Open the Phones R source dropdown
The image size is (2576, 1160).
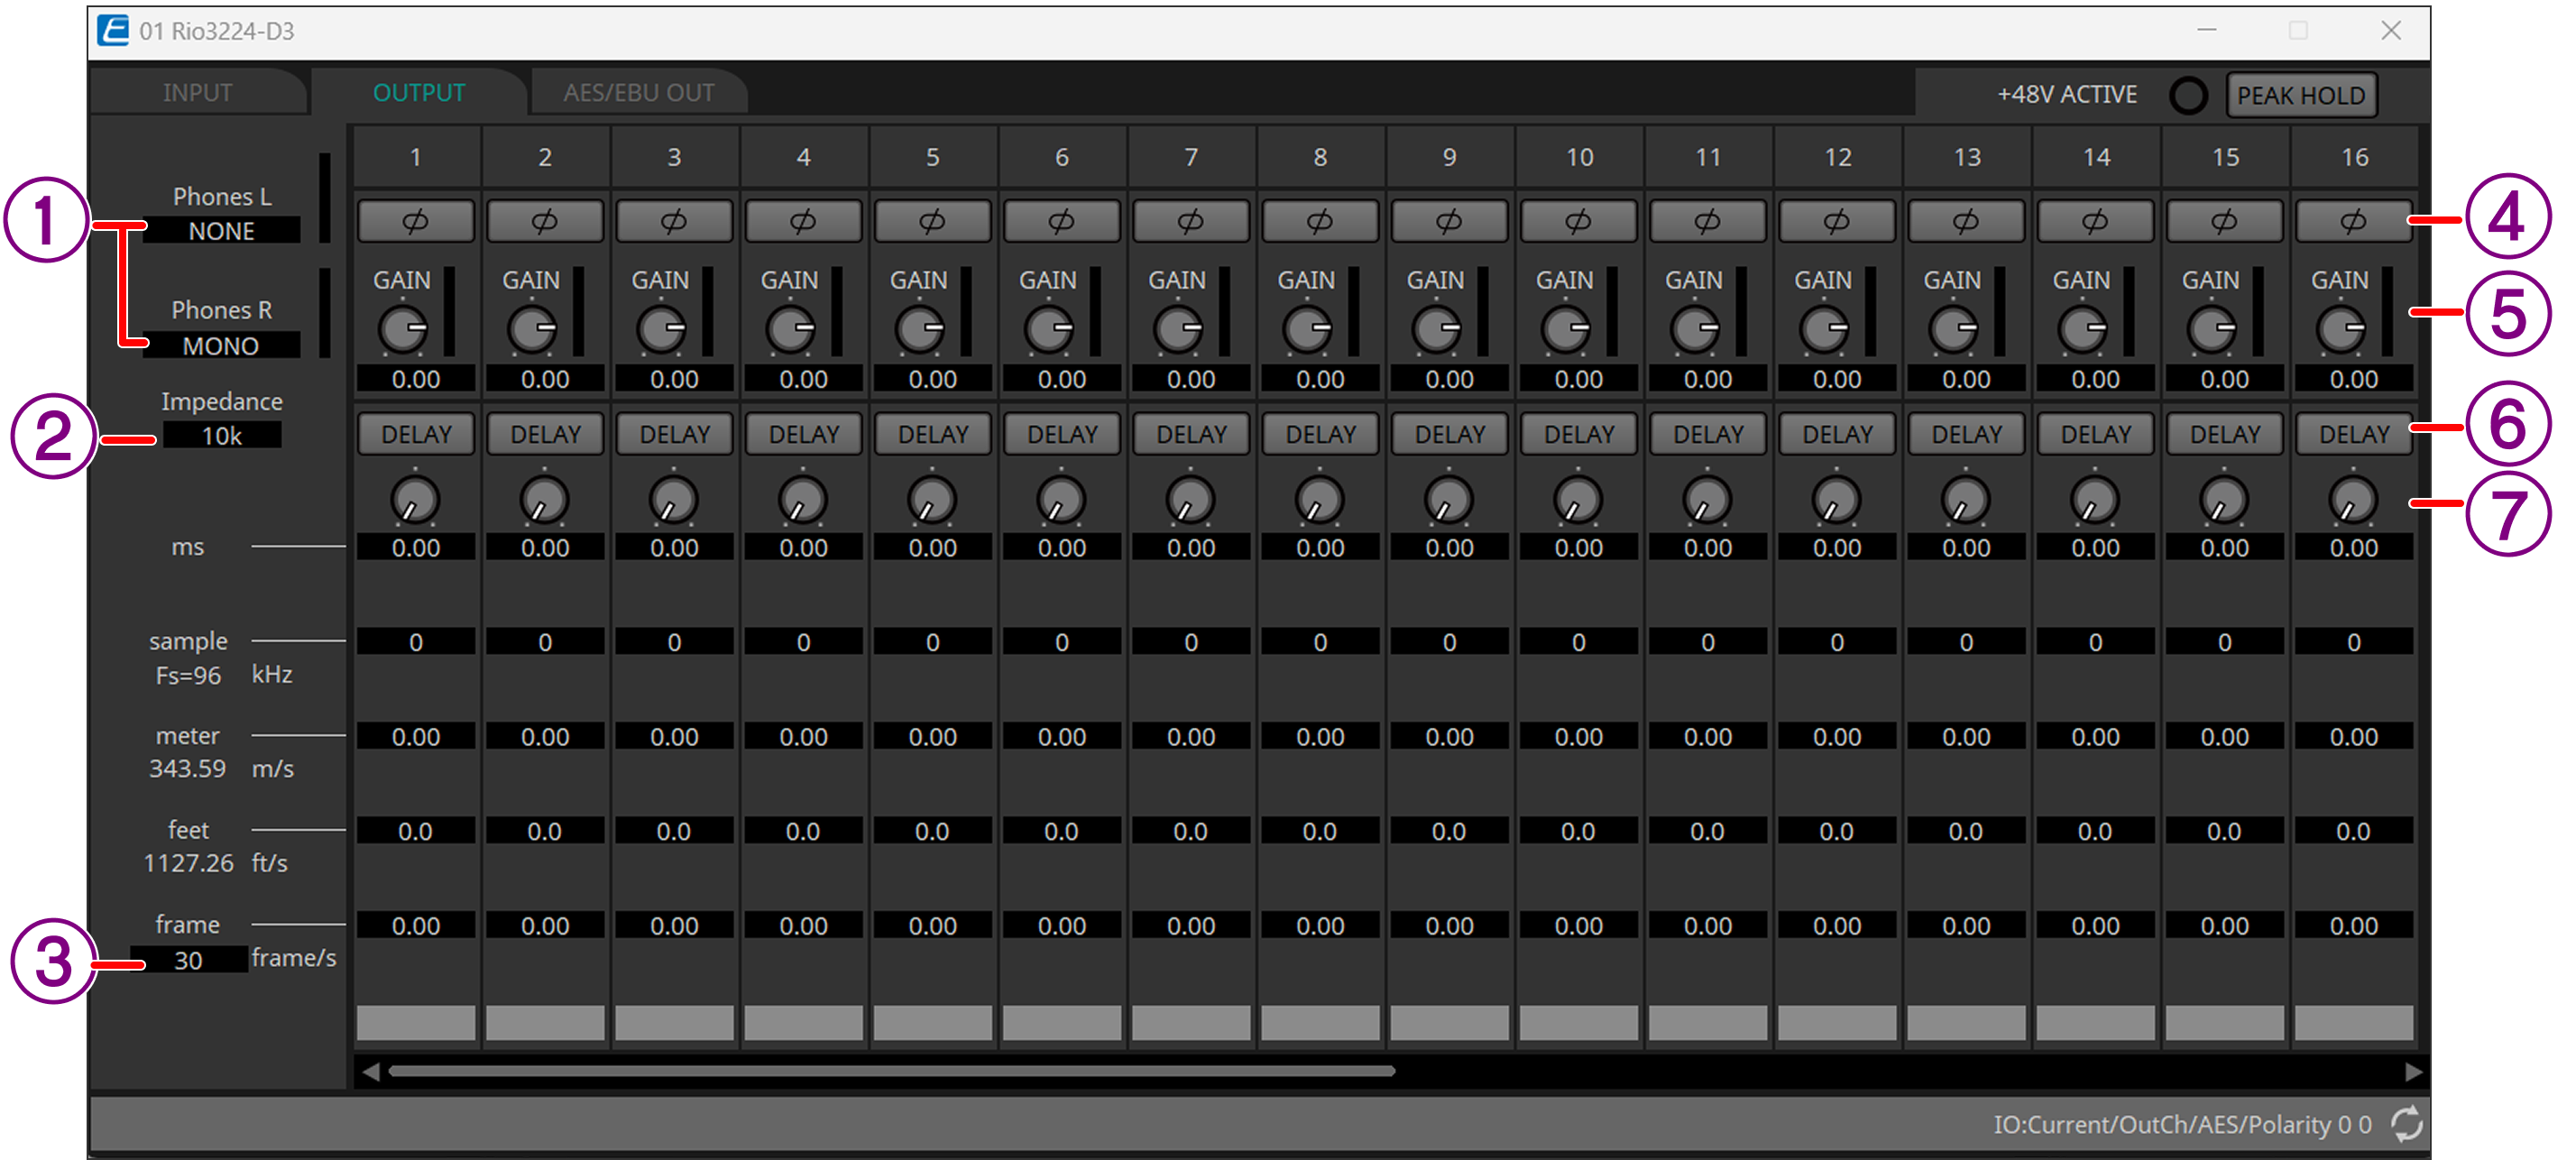pos(221,346)
